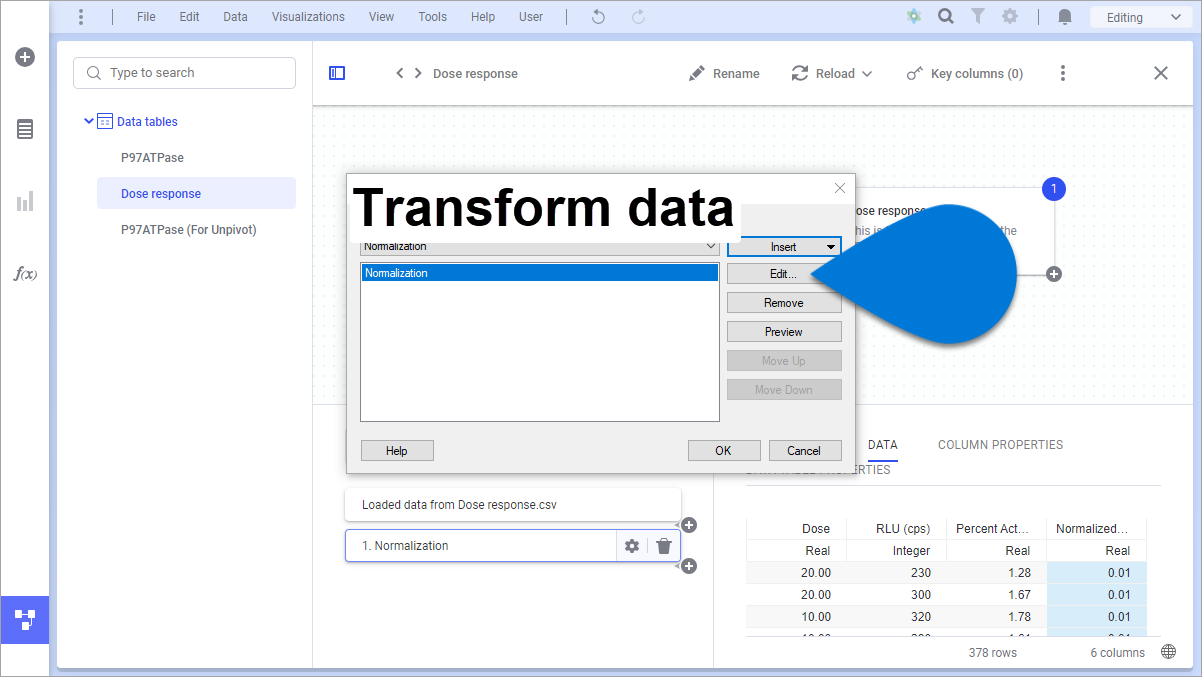This screenshot has width=1202, height=677.
Task: Open settings gear for 1. Normalization step
Action: pos(632,546)
